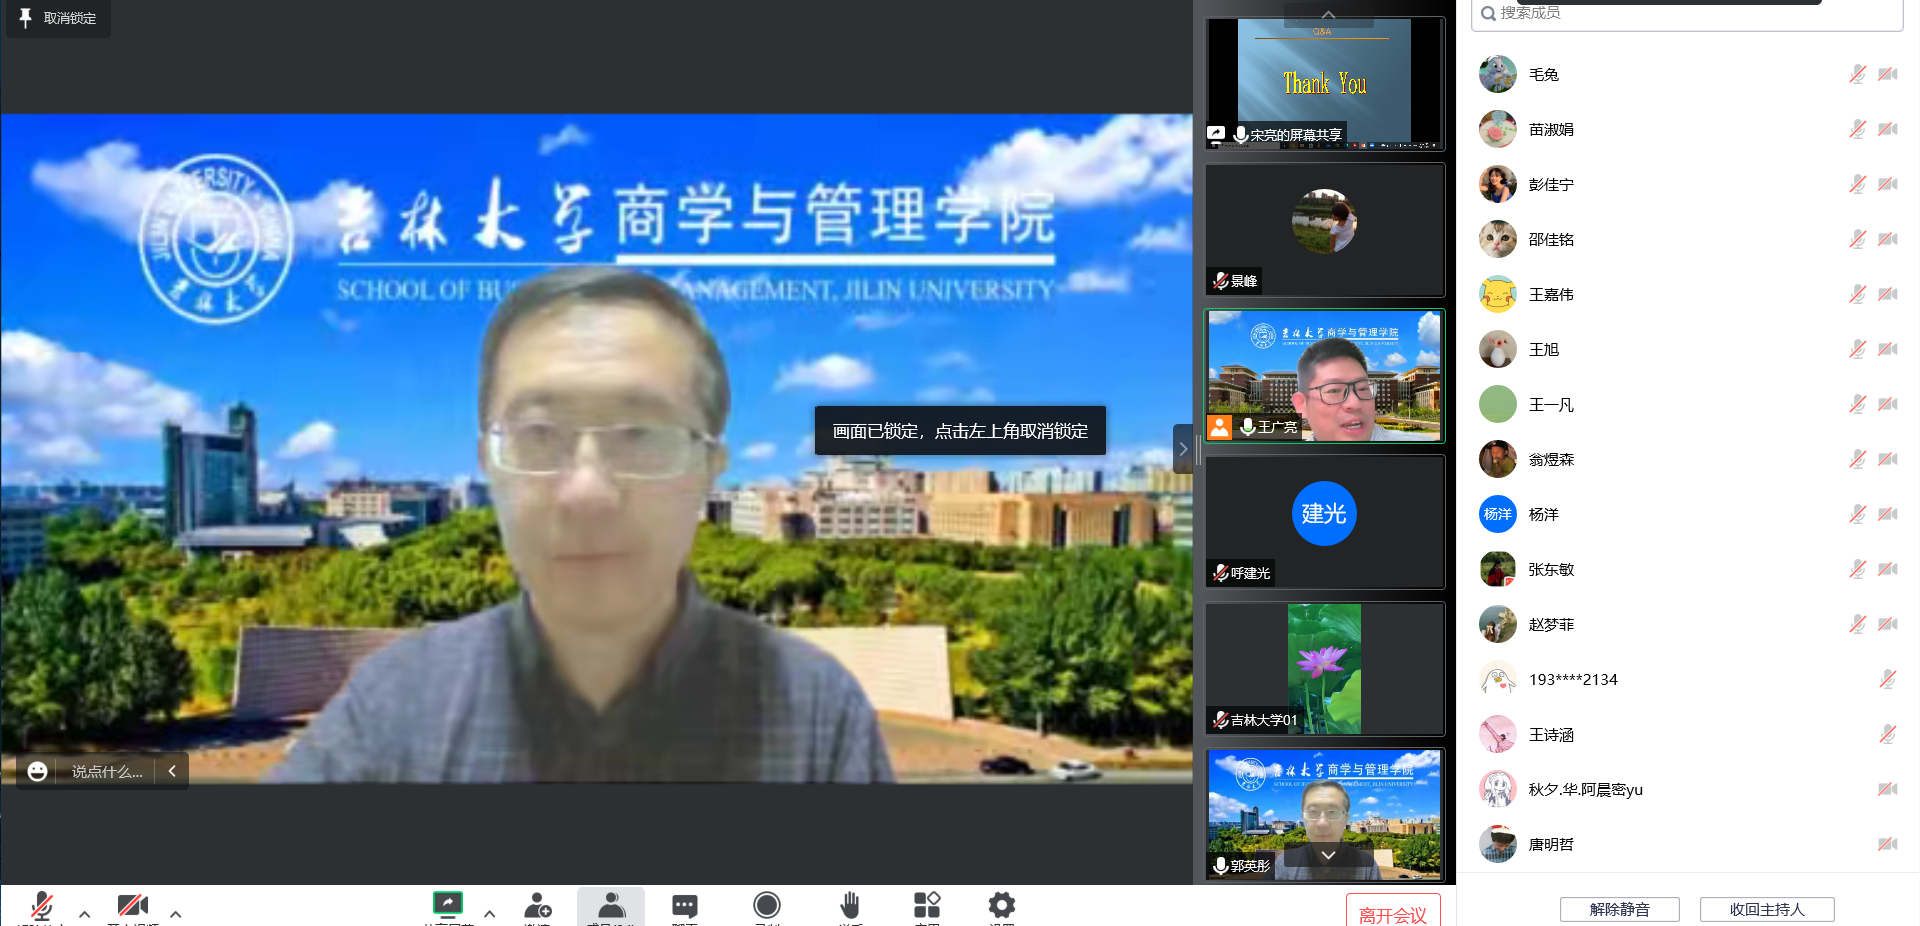Image resolution: width=1920 pixels, height=926 pixels.
Task: Click the emoji smiley icon
Action: click(38, 771)
